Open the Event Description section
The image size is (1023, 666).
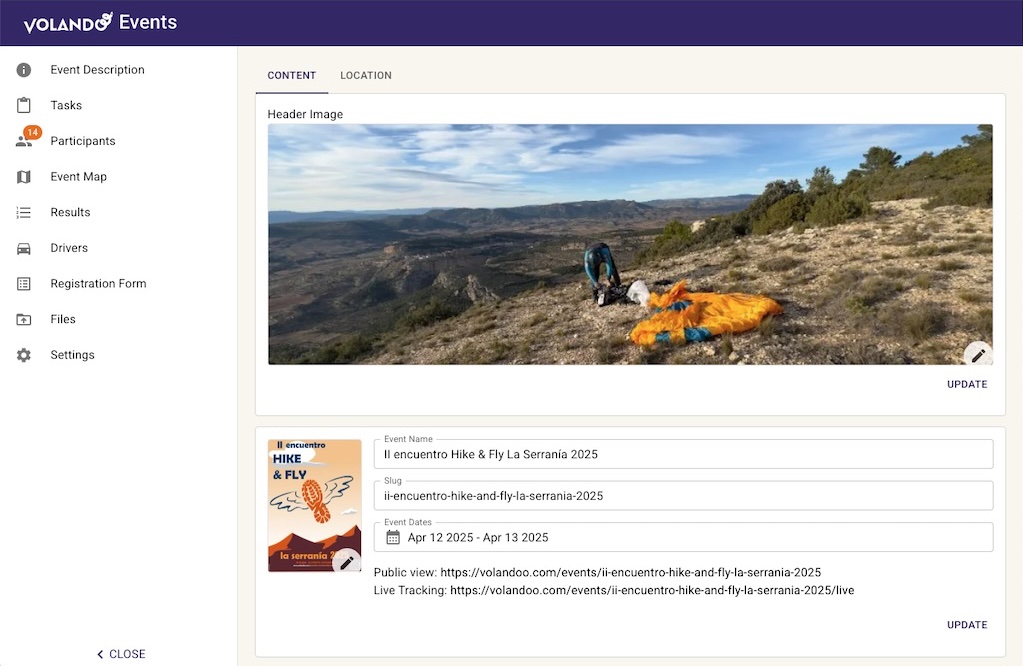[x=97, y=69]
